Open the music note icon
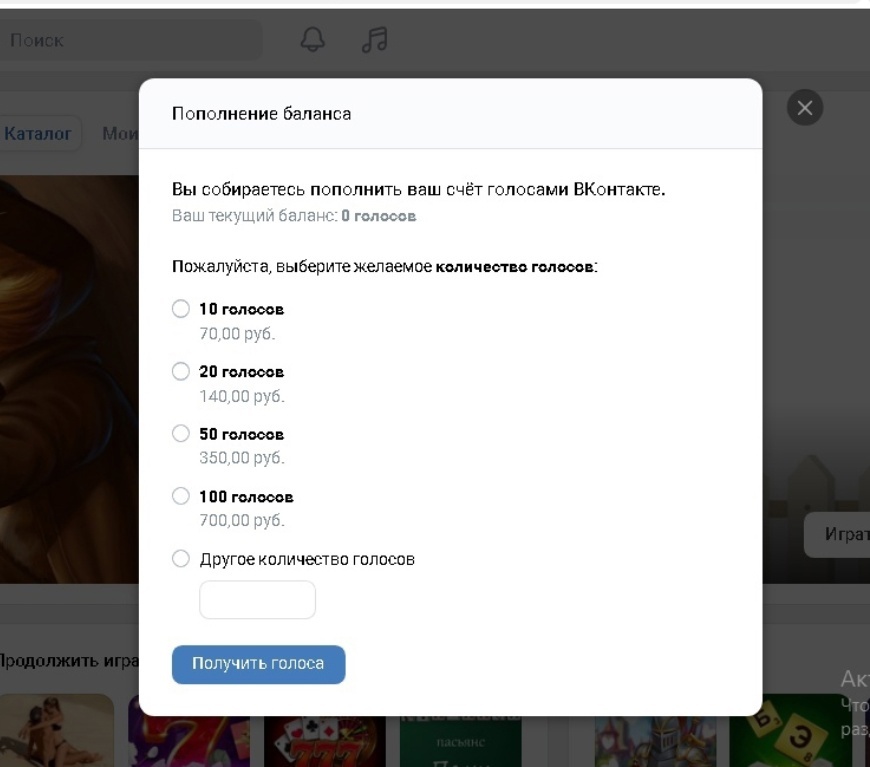This screenshot has height=767, width=870. tap(375, 39)
